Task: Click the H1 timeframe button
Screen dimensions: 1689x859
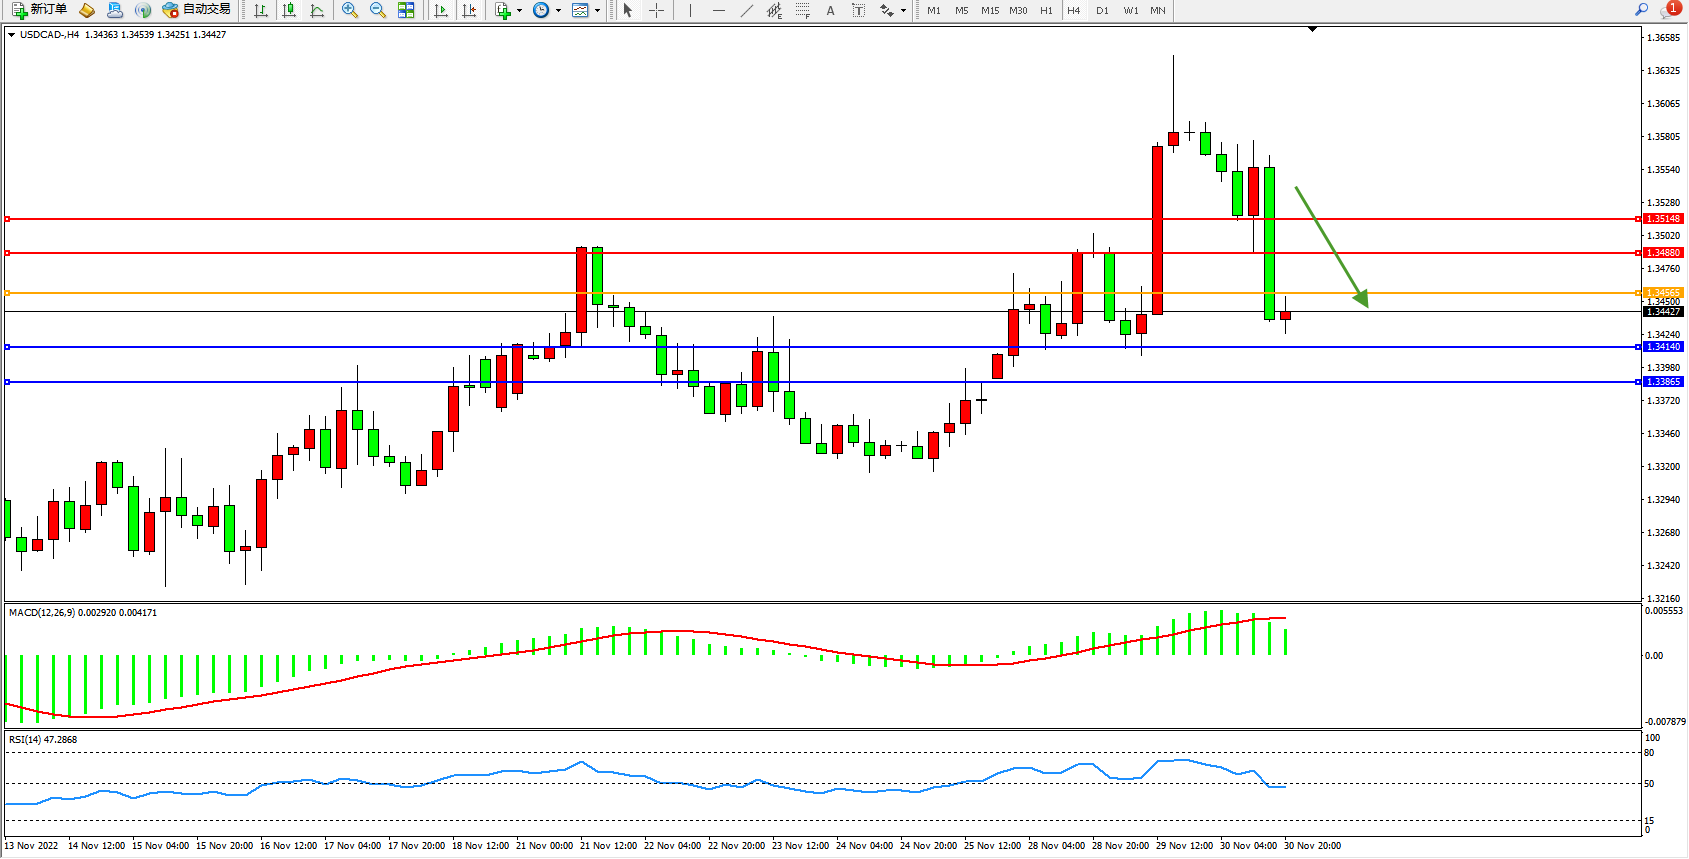Action: coord(1046,10)
